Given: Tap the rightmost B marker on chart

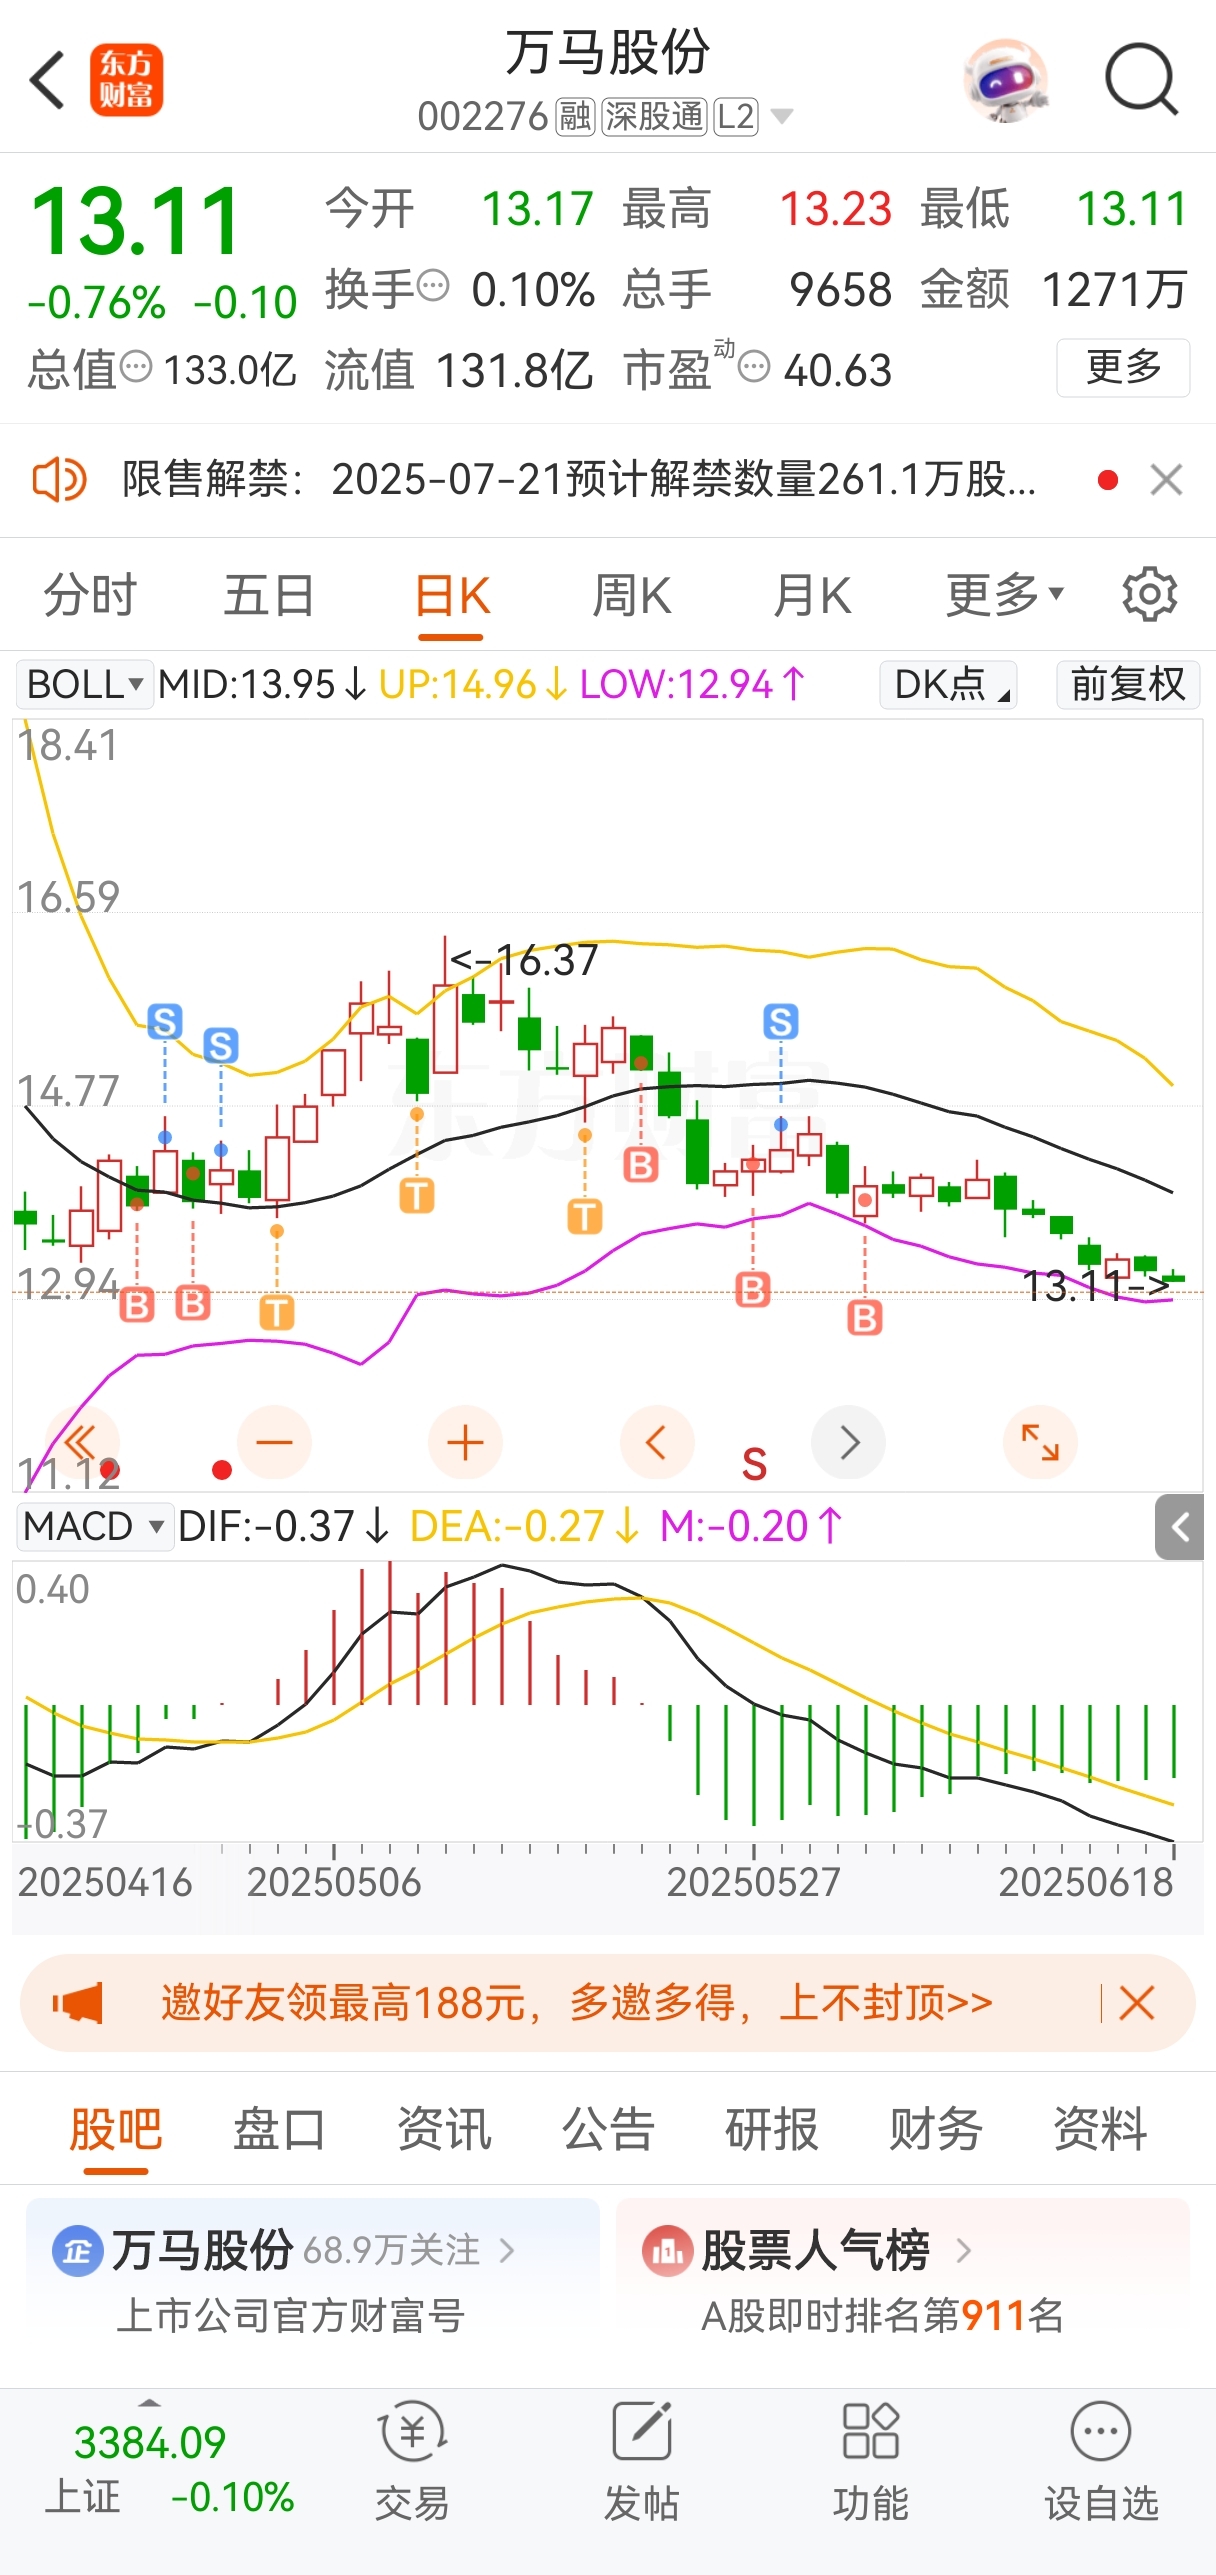Looking at the screenshot, I should click(x=865, y=1318).
